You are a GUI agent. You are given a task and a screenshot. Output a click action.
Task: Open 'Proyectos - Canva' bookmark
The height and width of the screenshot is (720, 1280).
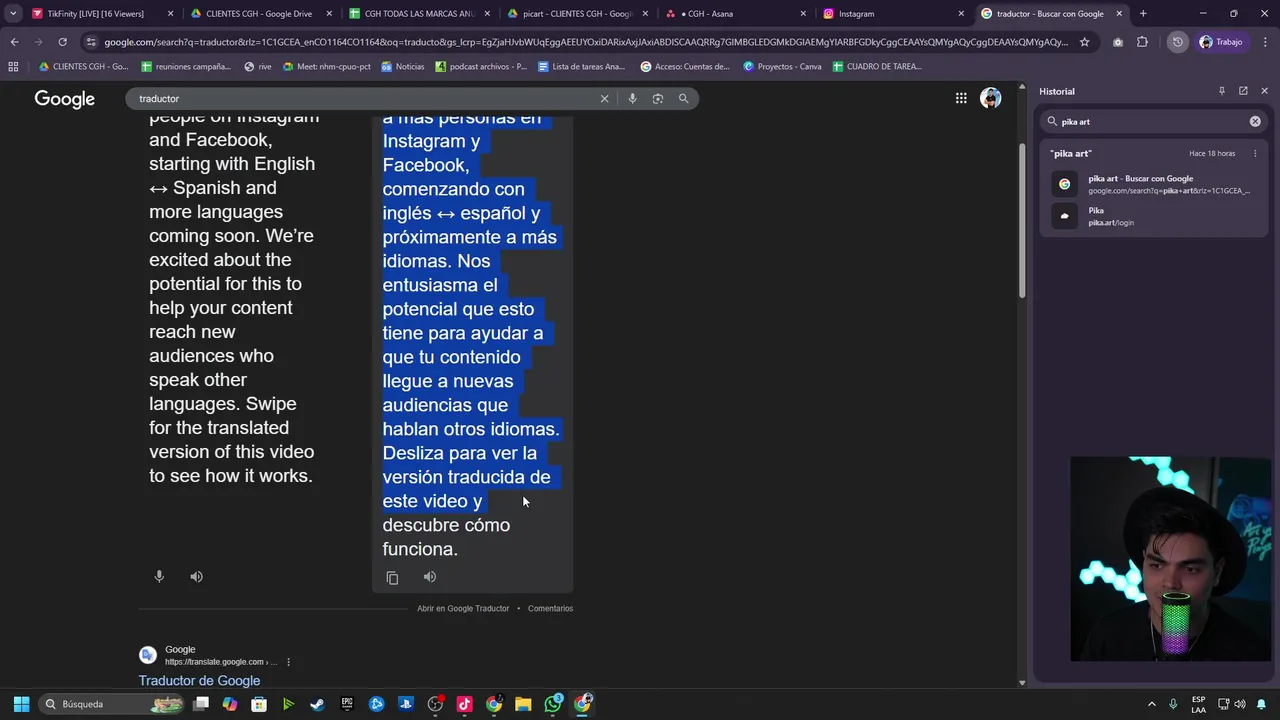click(782, 67)
